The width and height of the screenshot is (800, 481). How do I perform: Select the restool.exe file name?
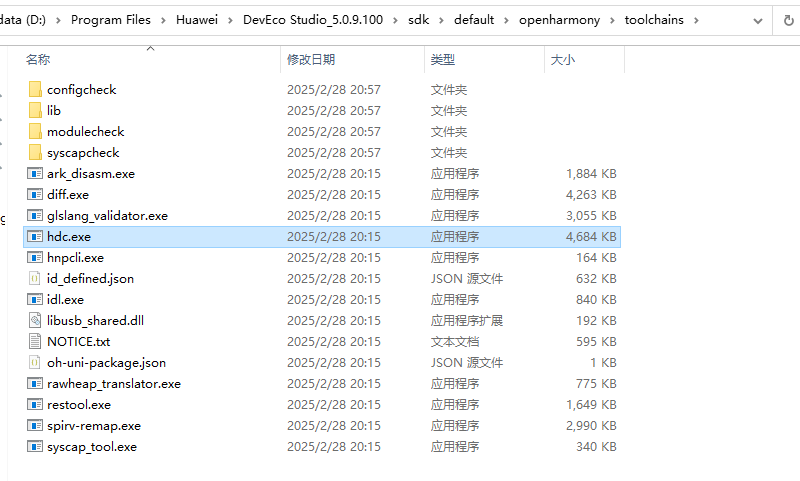point(79,404)
